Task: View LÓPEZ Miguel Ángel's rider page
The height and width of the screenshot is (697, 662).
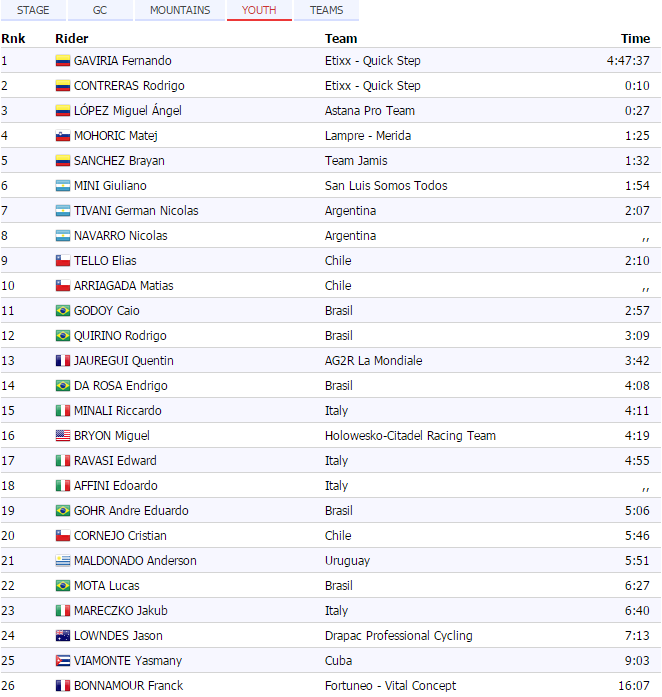Action: (x=128, y=111)
